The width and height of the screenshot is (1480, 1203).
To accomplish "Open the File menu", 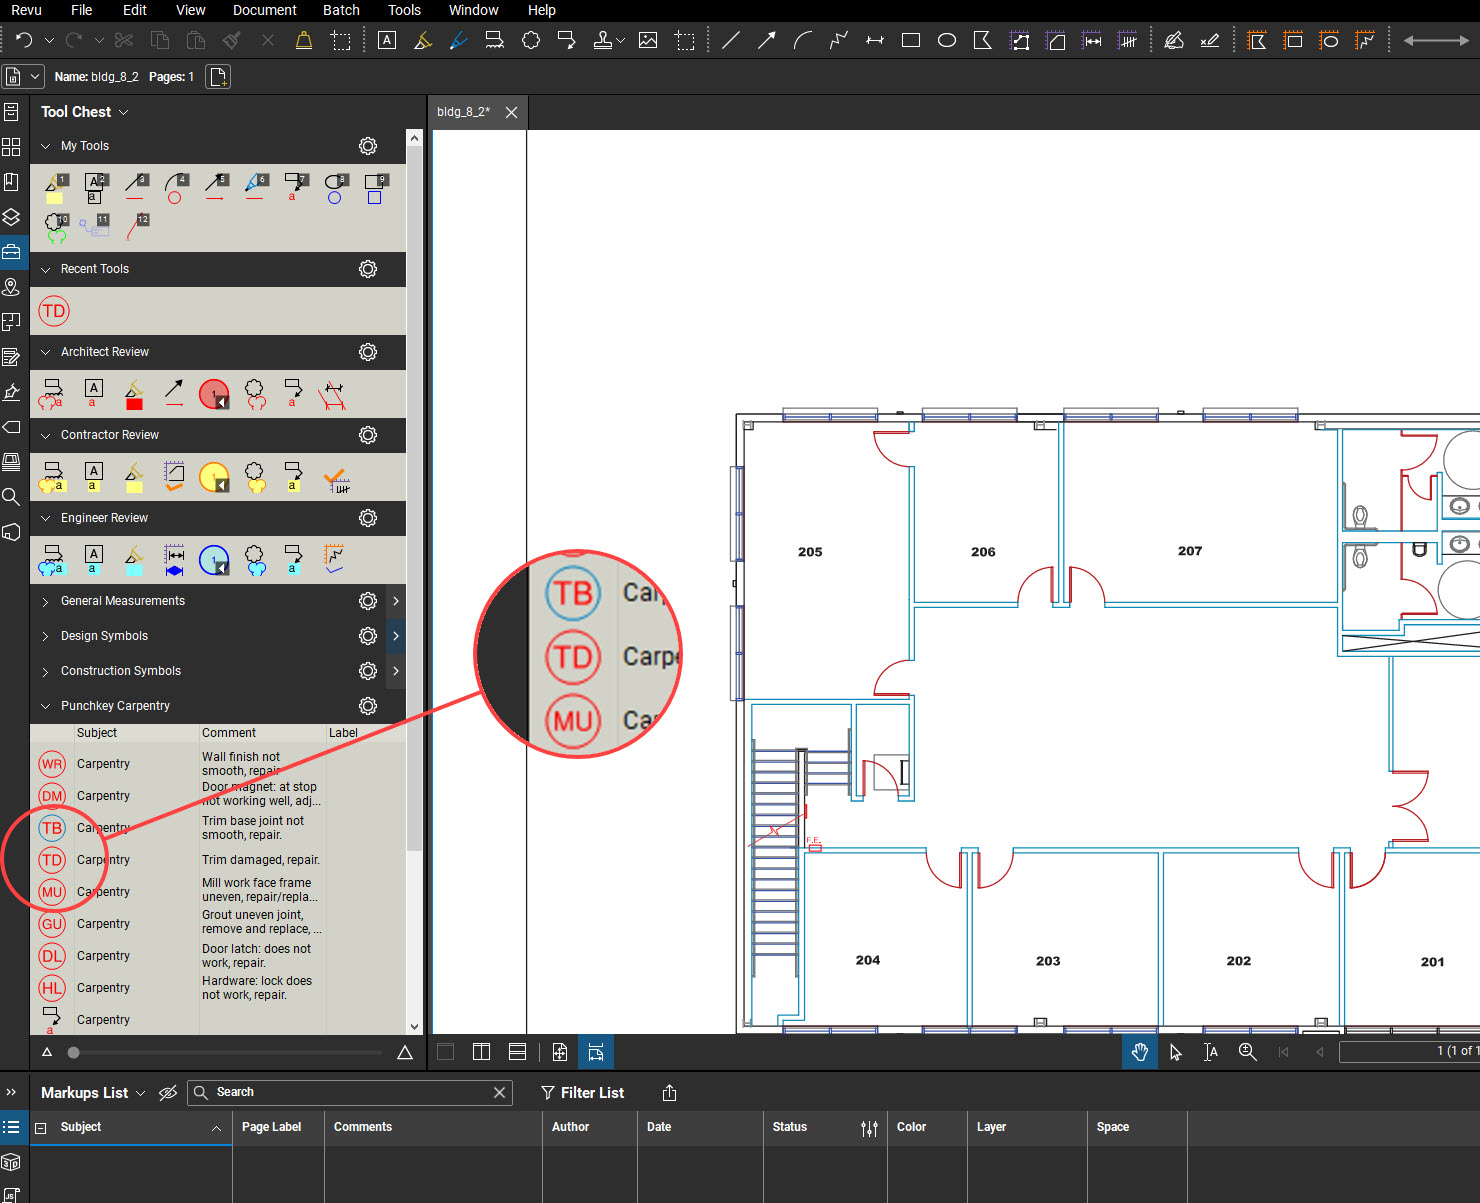I will 82,10.
